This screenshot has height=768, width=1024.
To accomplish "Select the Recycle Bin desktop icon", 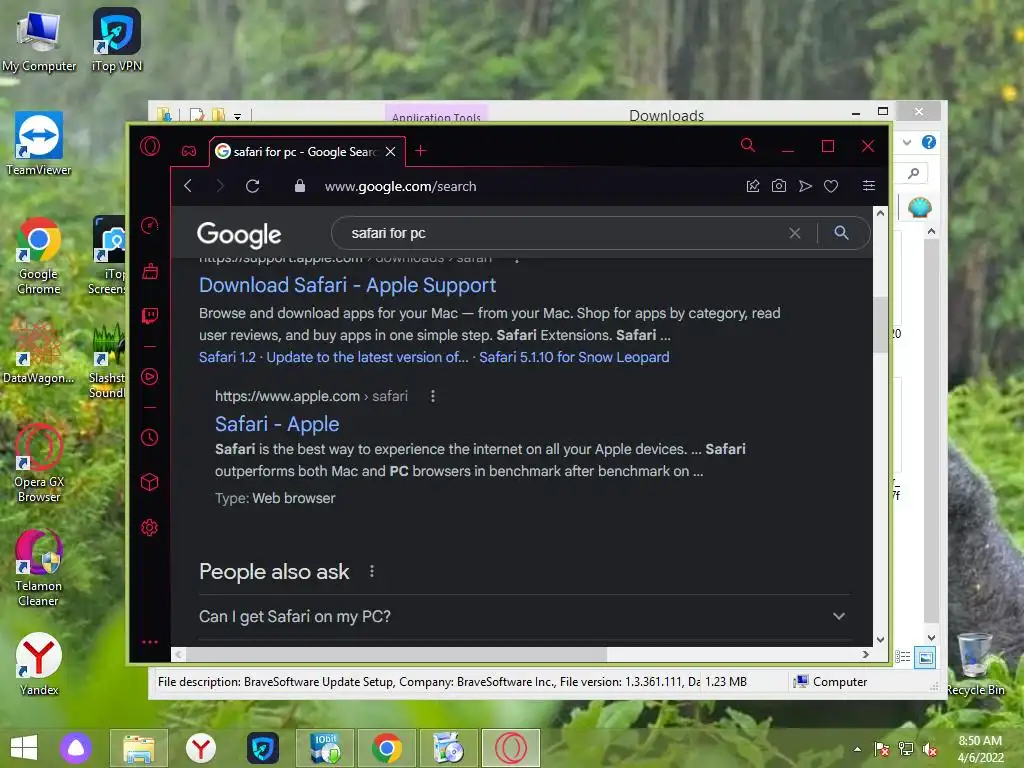I will pyautogui.click(x=976, y=664).
